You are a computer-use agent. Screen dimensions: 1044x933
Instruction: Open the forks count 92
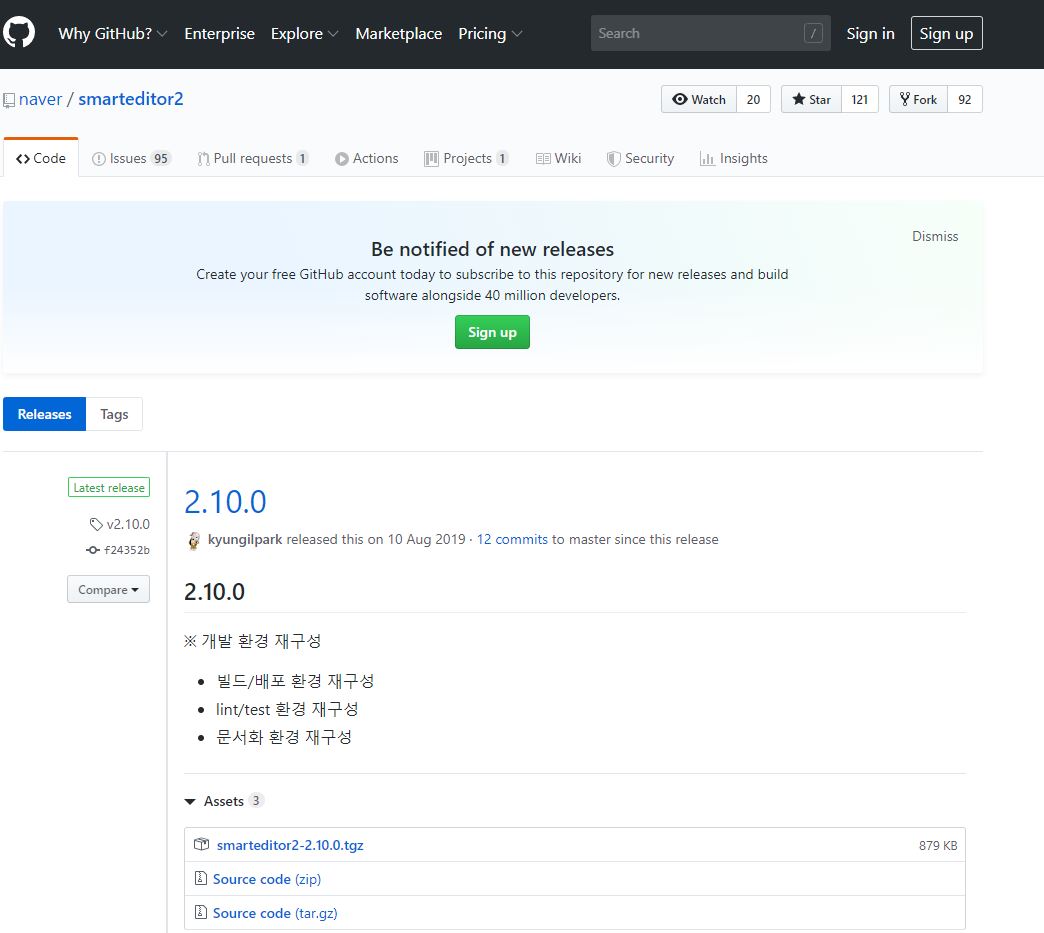[965, 99]
